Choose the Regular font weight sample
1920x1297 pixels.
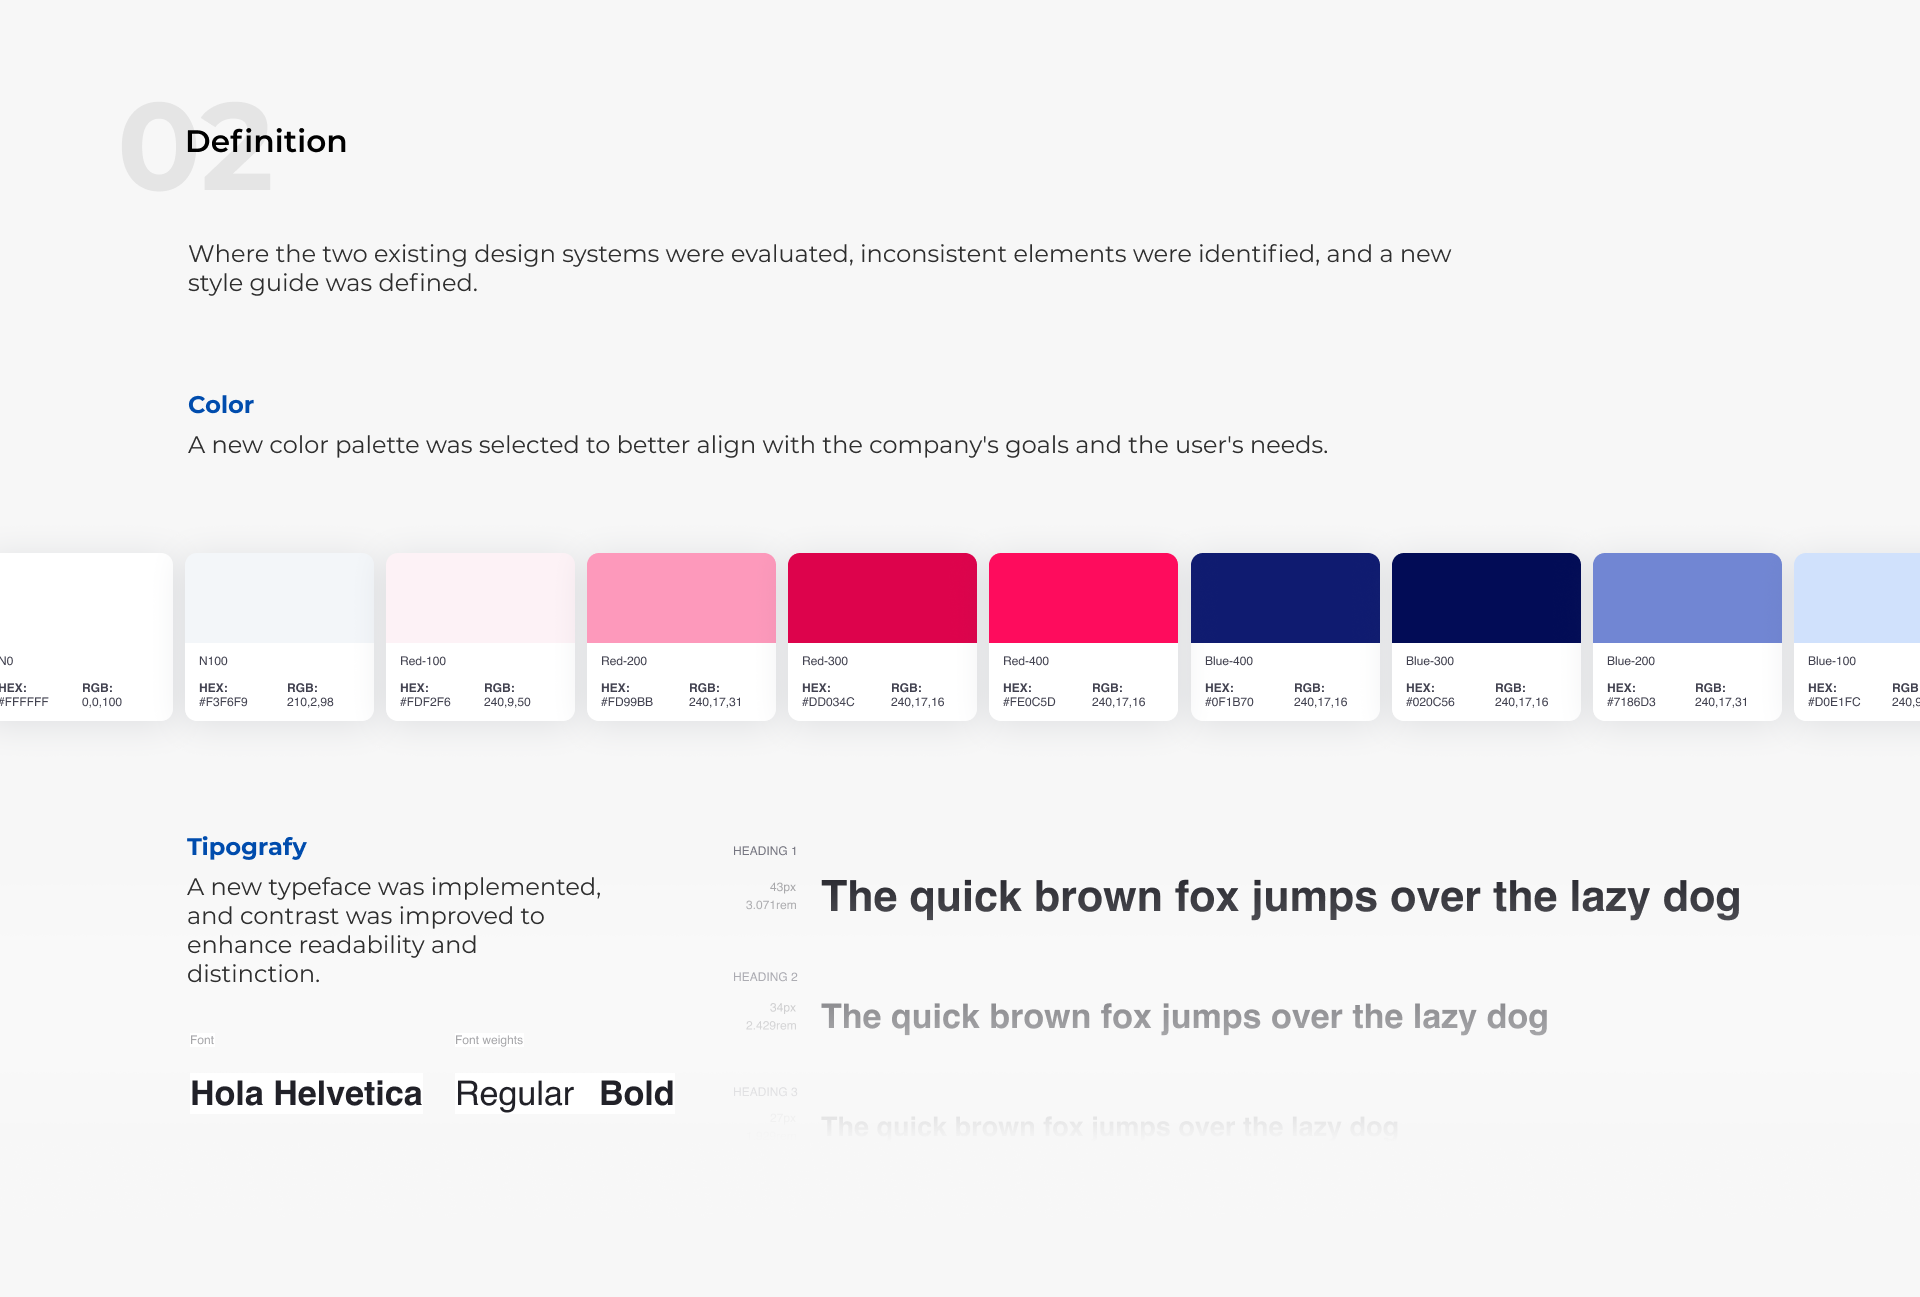point(514,1094)
